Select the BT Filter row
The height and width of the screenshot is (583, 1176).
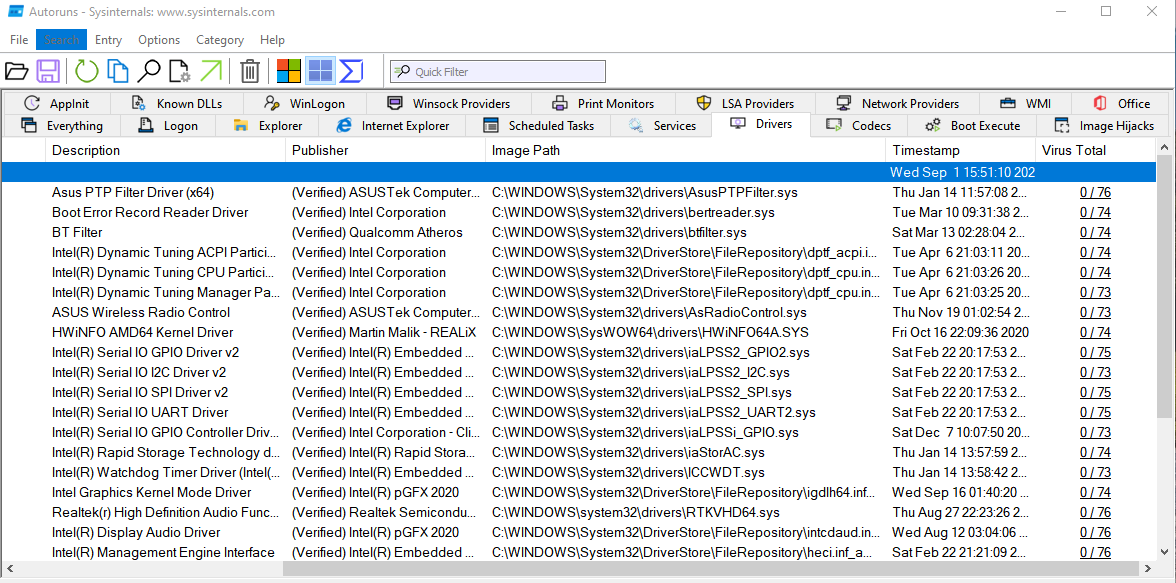578,233
